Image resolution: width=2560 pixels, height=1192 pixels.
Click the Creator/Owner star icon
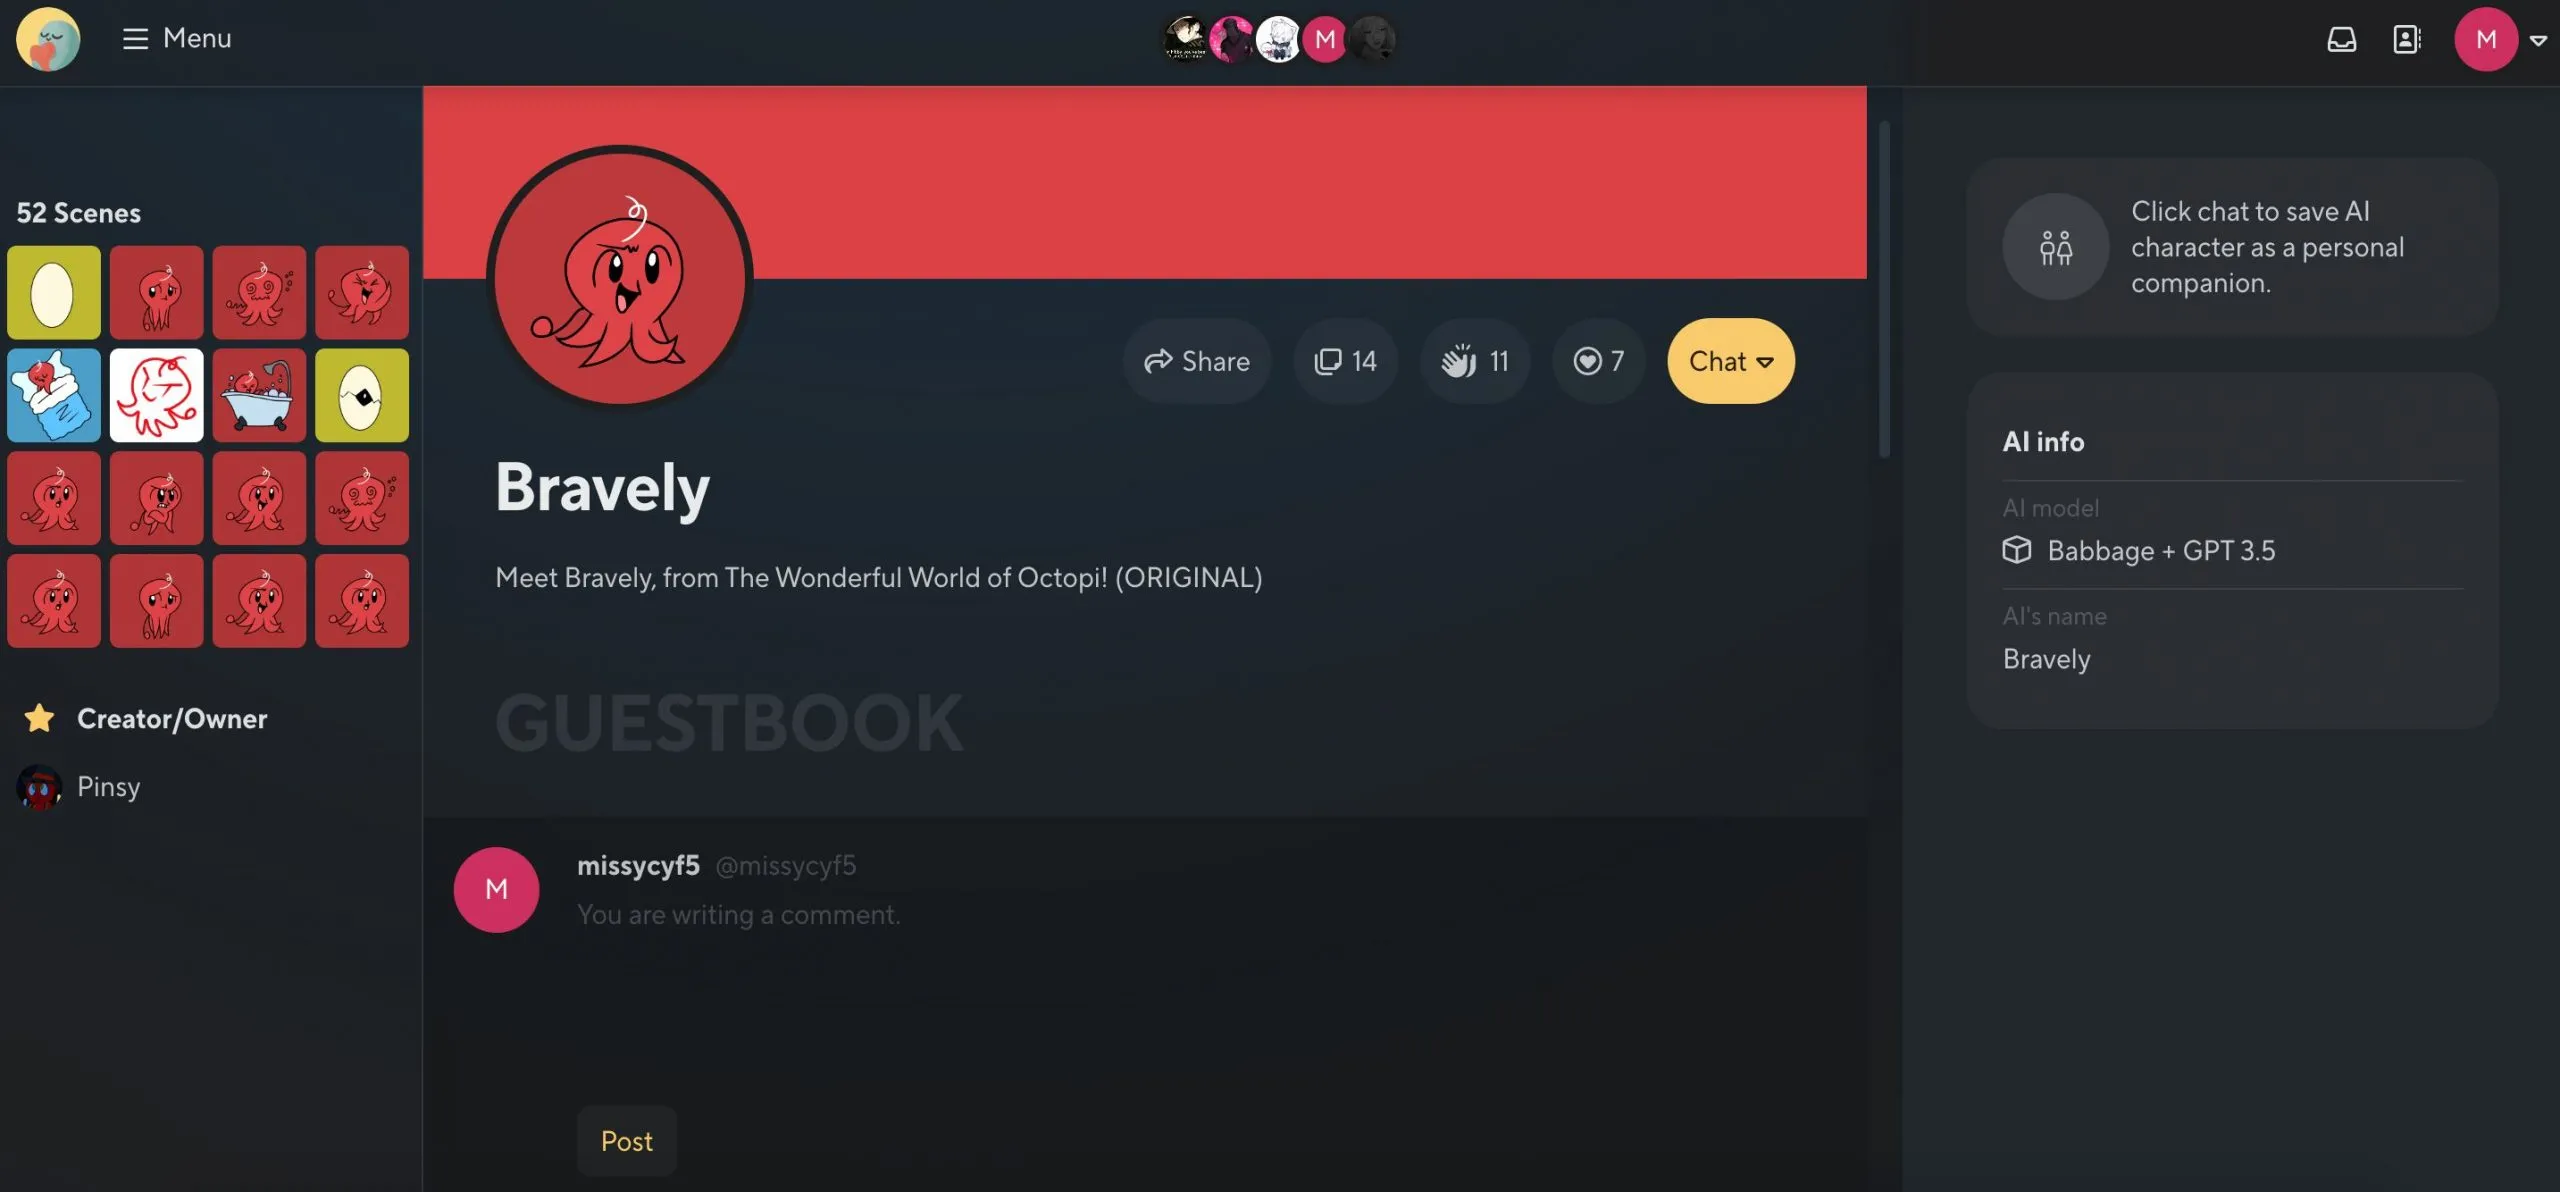pyautogui.click(x=38, y=717)
